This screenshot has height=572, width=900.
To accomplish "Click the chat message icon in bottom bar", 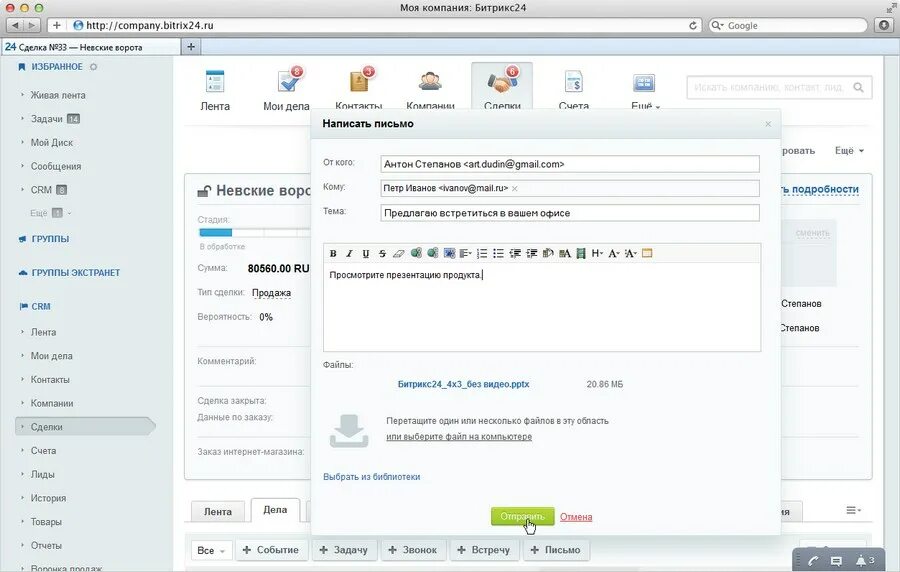I will coord(836,561).
